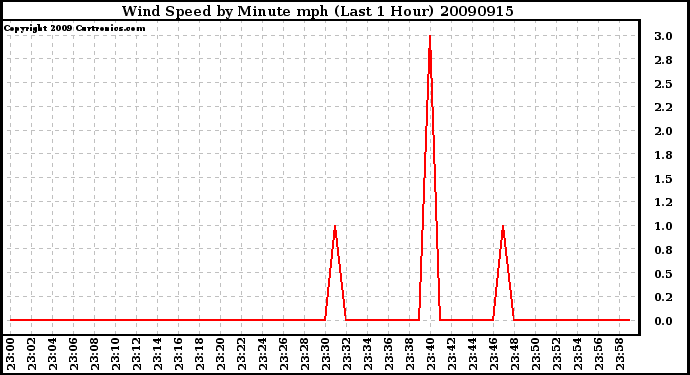Click the 23:10 time axis label

pyautogui.click(x=115, y=354)
